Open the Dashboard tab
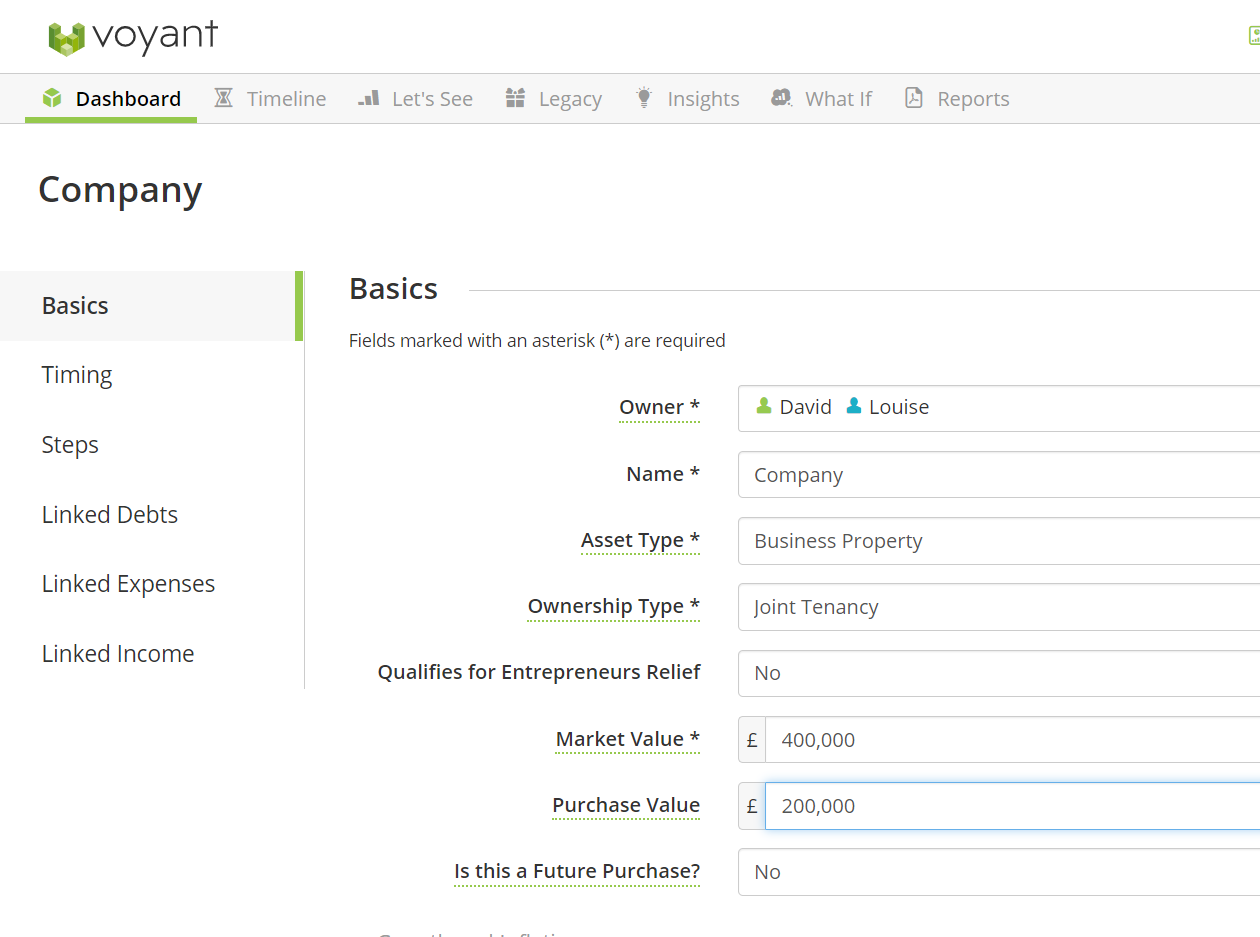Screen dimensions: 1260x937 click(x=111, y=99)
